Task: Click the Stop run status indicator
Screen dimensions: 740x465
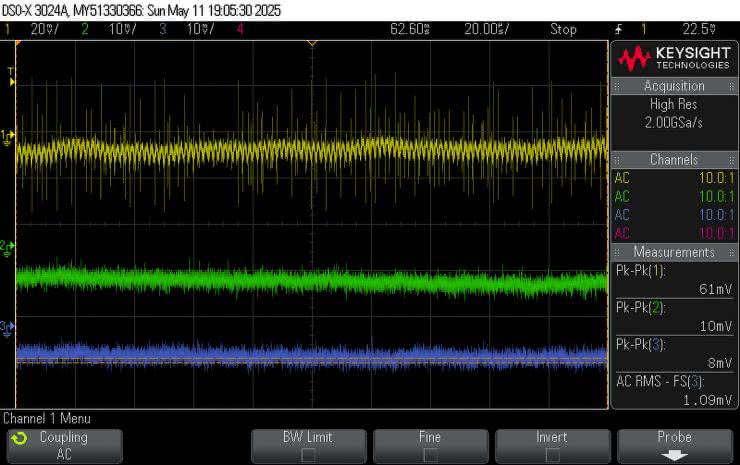Action: pyautogui.click(x=563, y=29)
